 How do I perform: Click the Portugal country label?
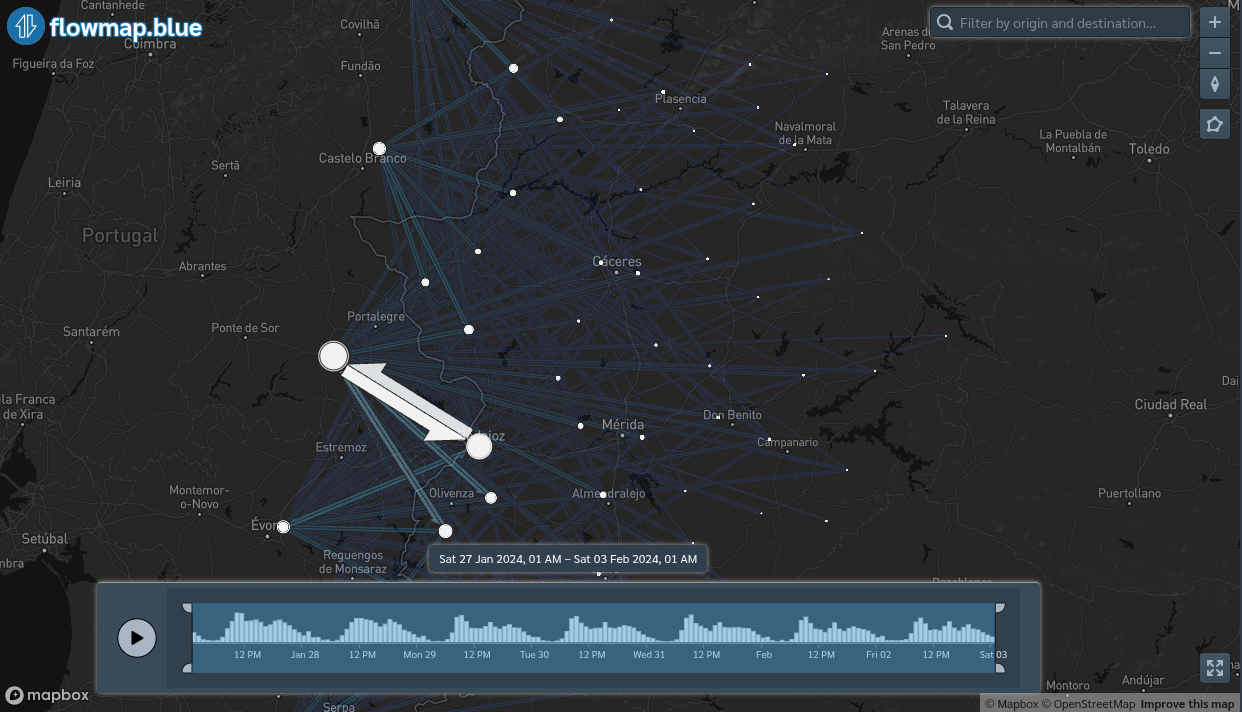click(120, 236)
